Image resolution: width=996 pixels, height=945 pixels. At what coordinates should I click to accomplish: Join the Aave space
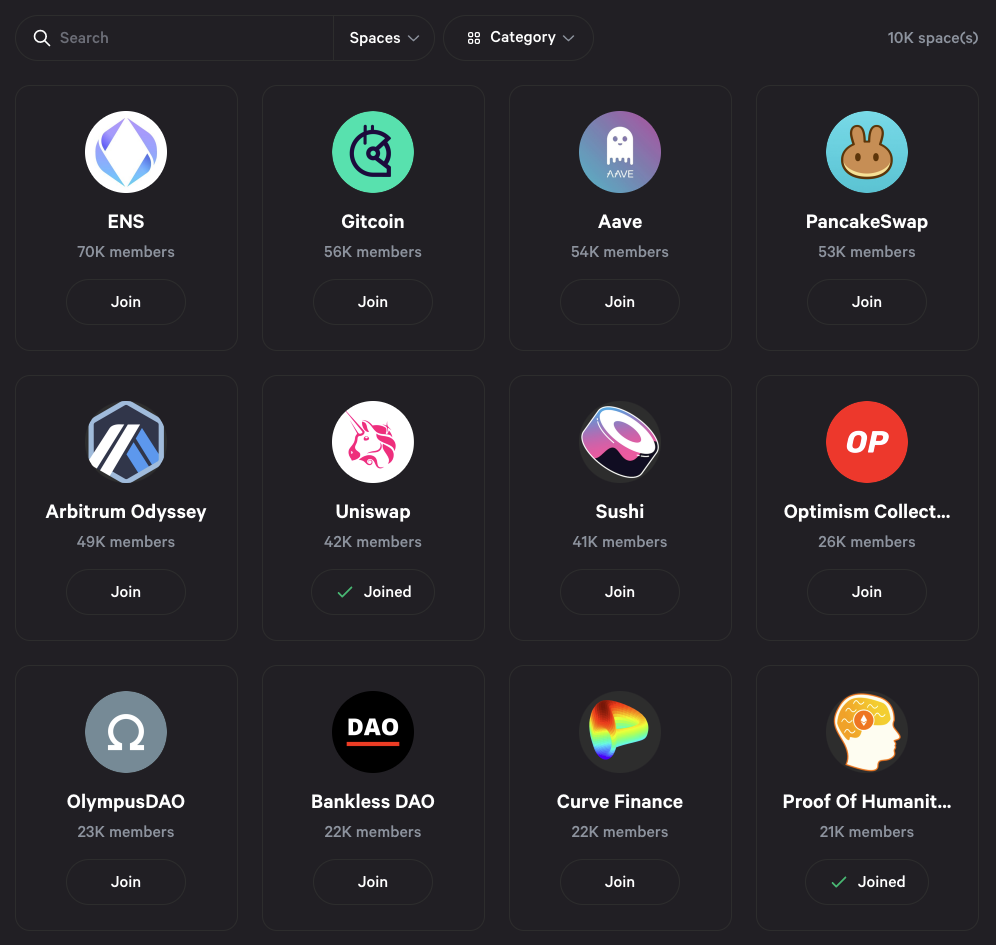[x=620, y=302]
